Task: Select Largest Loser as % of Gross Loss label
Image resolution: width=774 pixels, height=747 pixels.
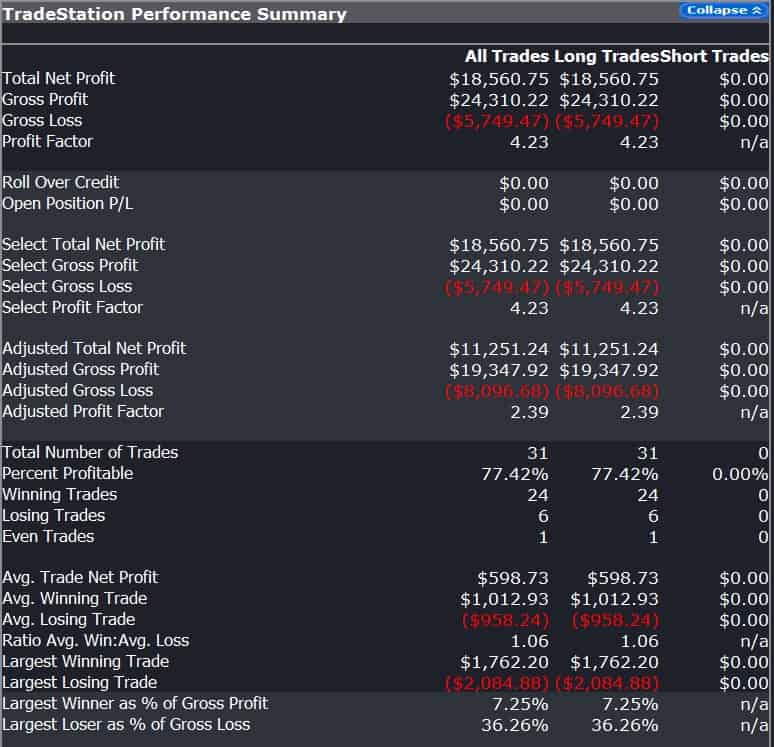Action: (x=126, y=725)
